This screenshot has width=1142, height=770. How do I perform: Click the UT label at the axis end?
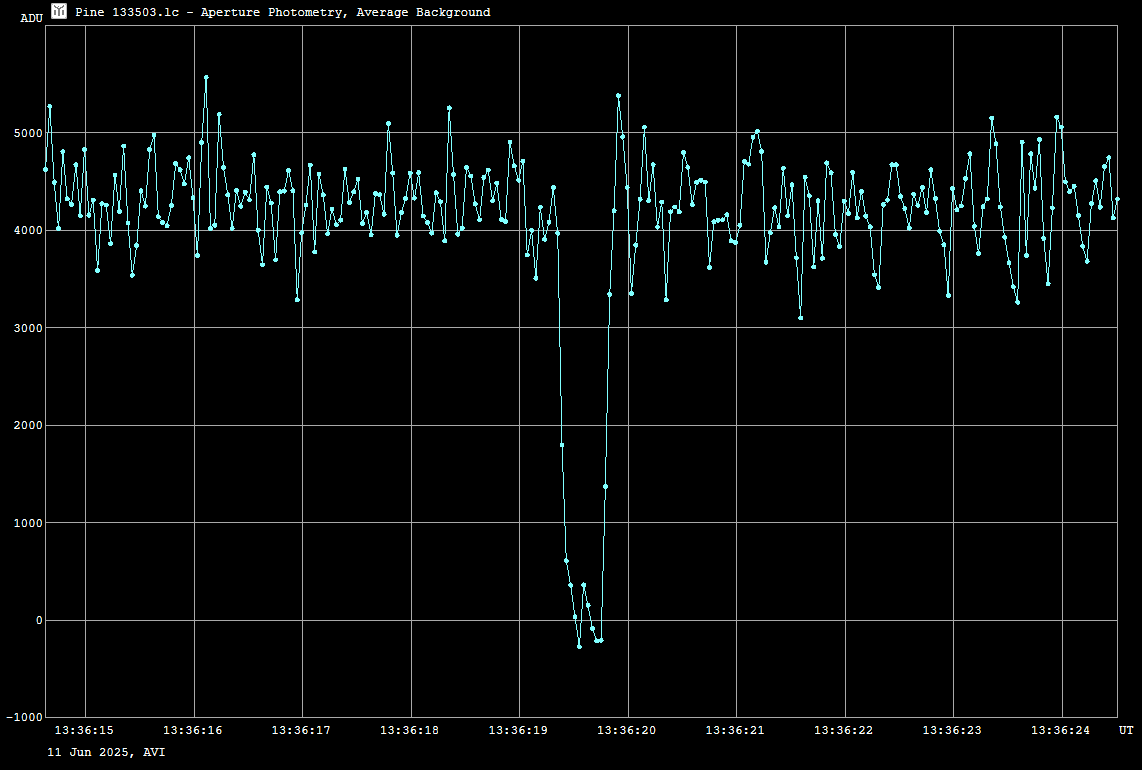1126,731
